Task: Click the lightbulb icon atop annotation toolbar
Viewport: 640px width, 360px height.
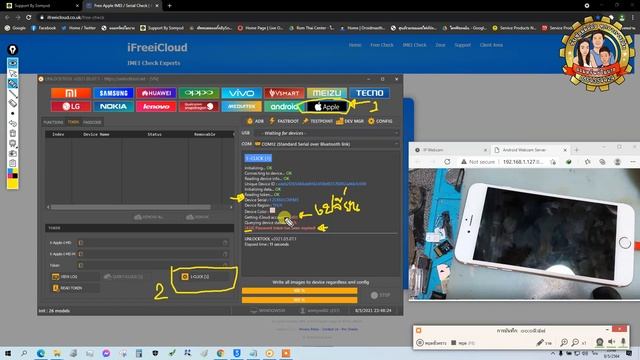Action: tap(13, 50)
